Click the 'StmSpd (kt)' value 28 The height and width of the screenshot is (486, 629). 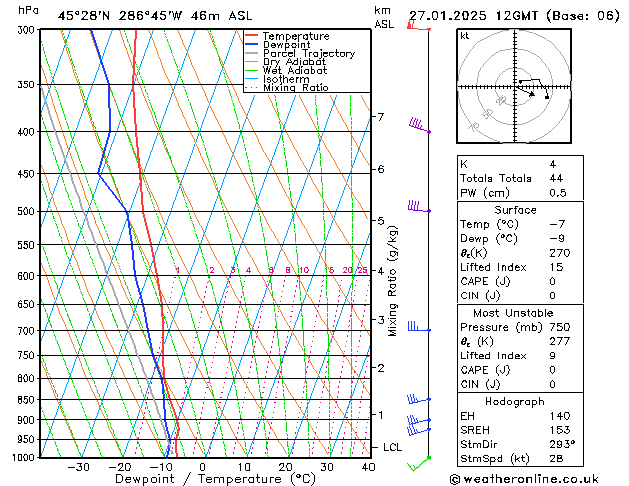(556, 458)
